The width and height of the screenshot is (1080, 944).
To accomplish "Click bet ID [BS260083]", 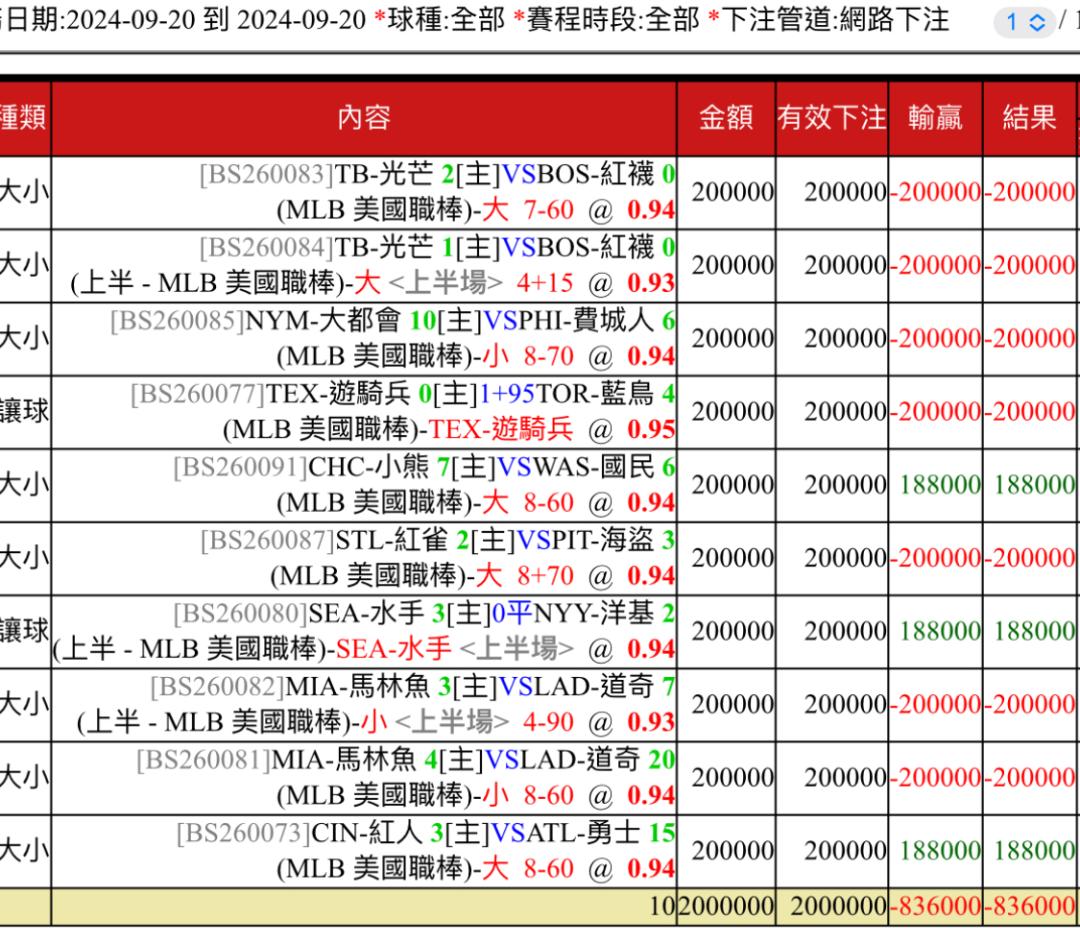I will [x=267, y=175].
